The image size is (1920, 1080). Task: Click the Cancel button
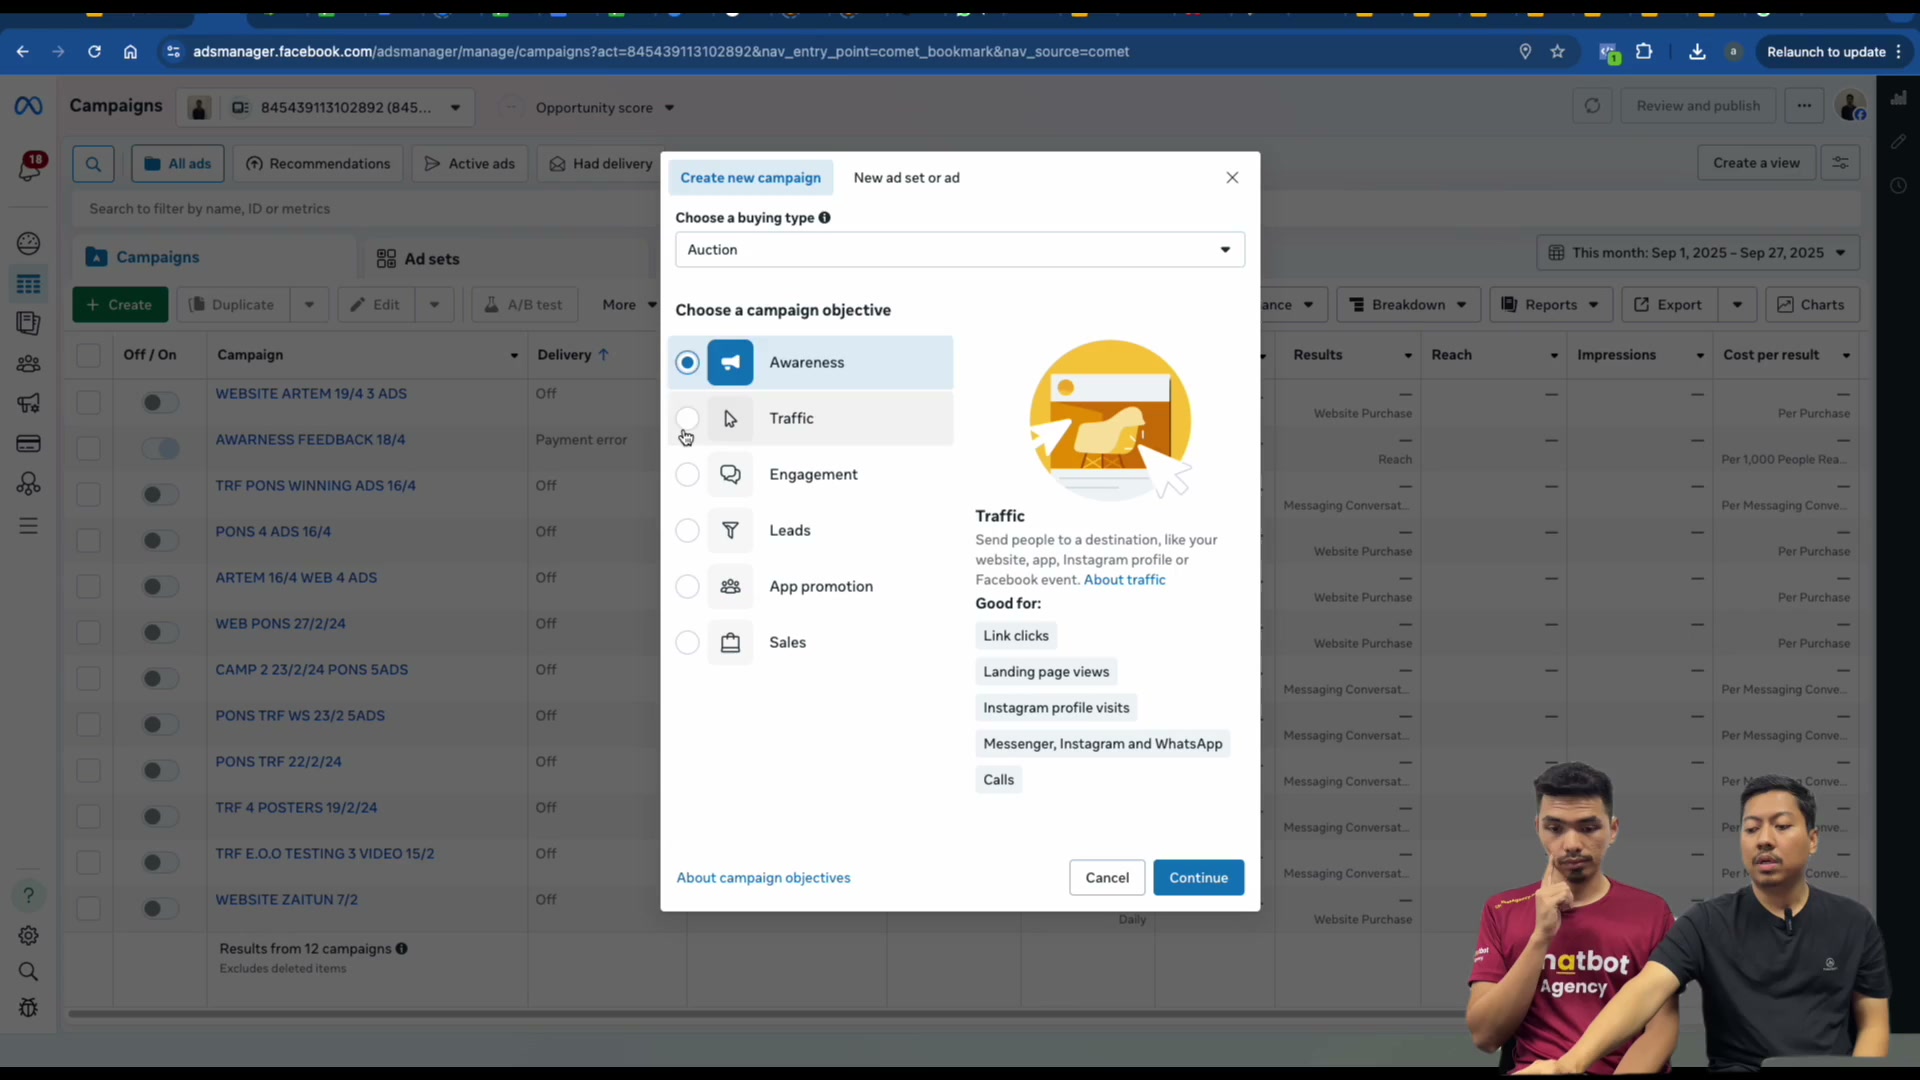point(1107,878)
